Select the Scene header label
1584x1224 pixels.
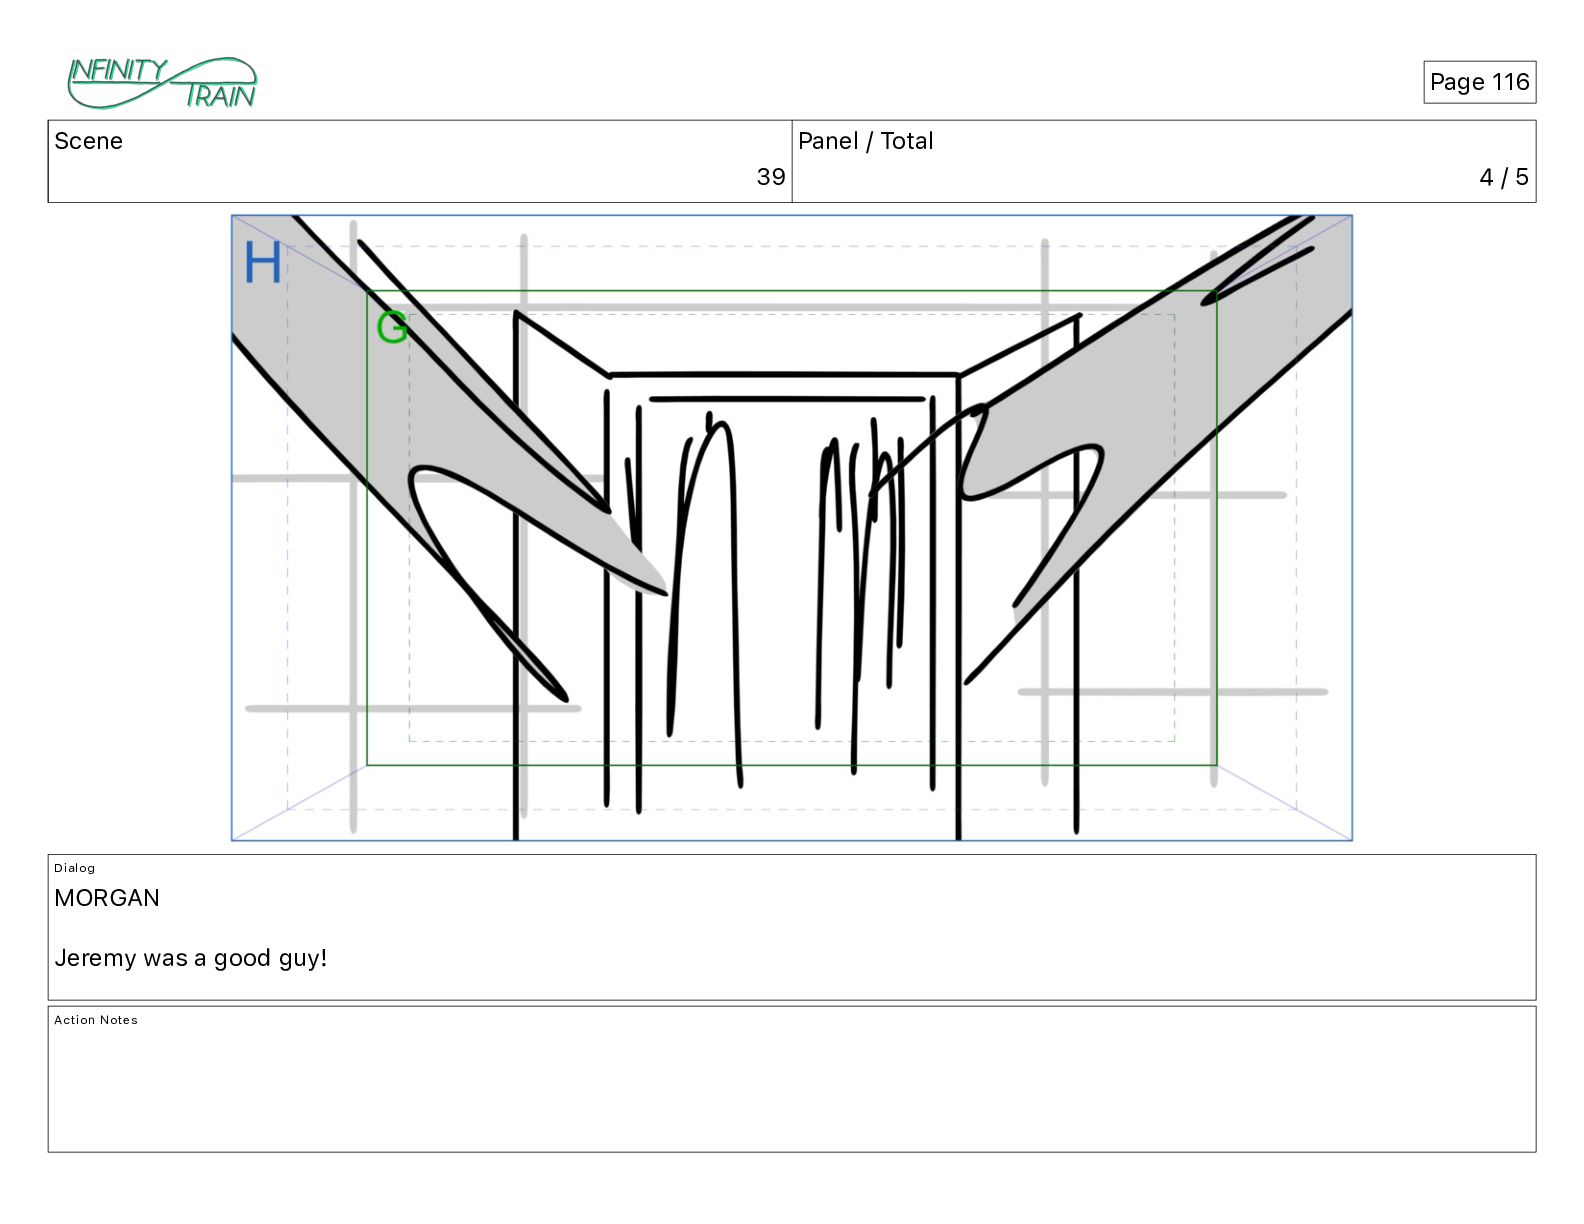tap(89, 141)
